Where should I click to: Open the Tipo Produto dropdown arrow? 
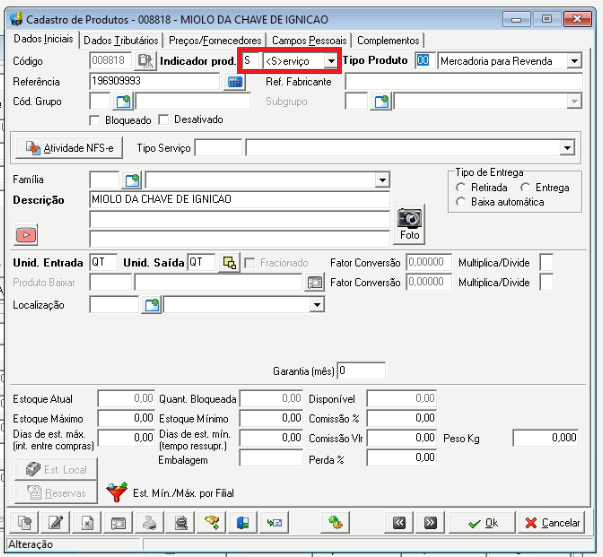(x=574, y=61)
